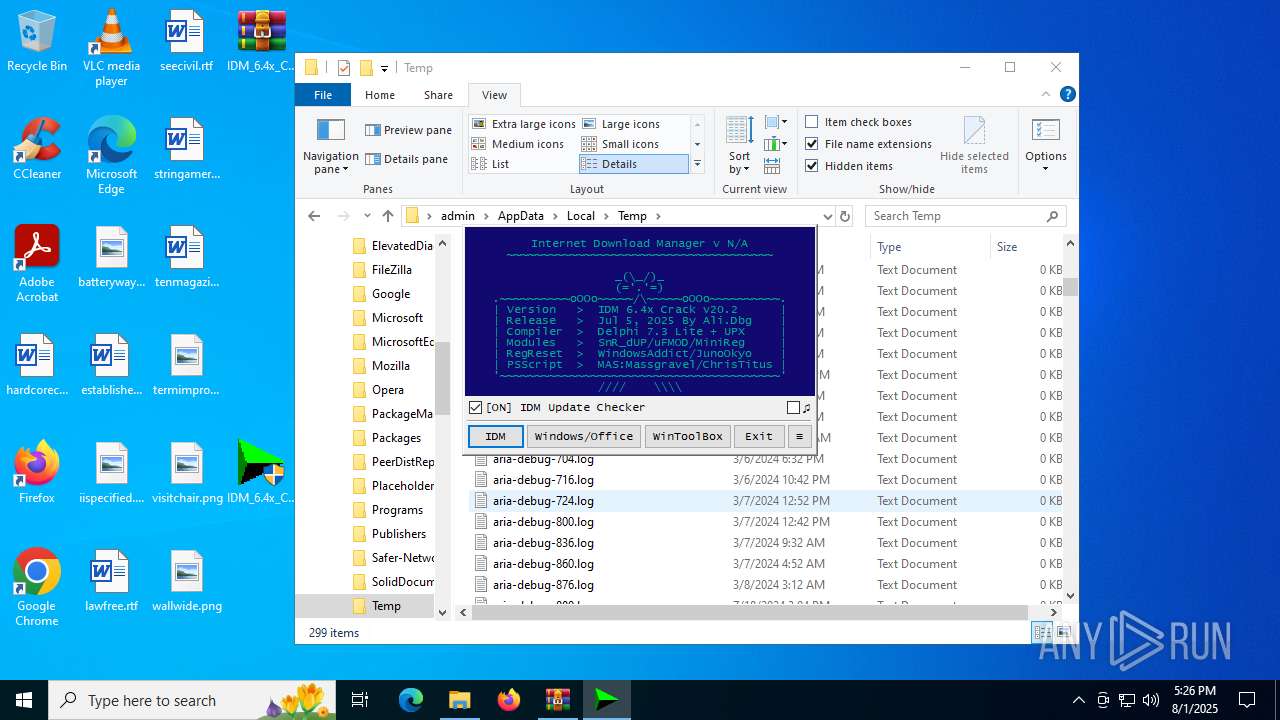Image resolution: width=1280 pixels, height=720 pixels.
Task: Expand the Layout gallery more arrow
Action: 697,164
